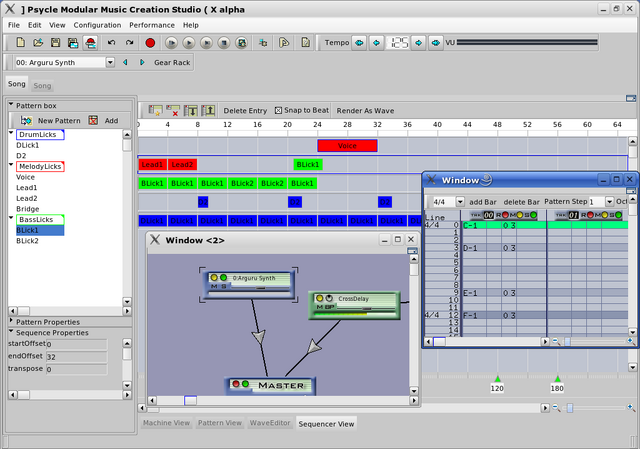Click Delete Entry button
This screenshot has height=449, width=640.
click(x=245, y=111)
